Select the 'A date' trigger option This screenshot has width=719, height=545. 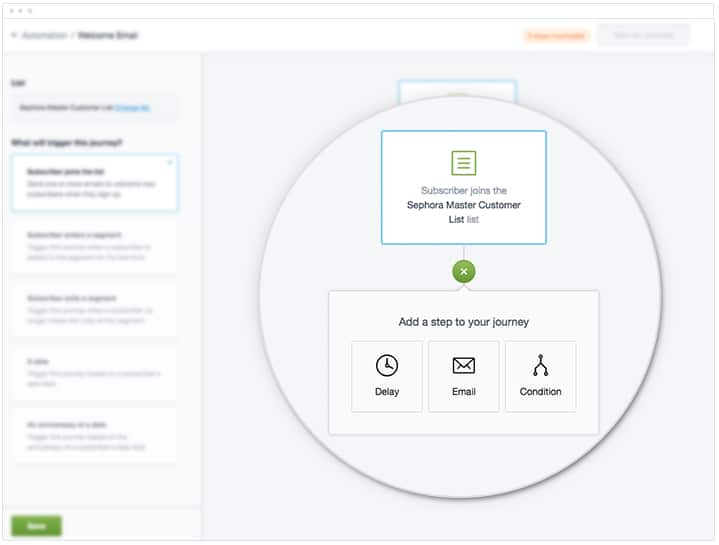tap(94, 372)
